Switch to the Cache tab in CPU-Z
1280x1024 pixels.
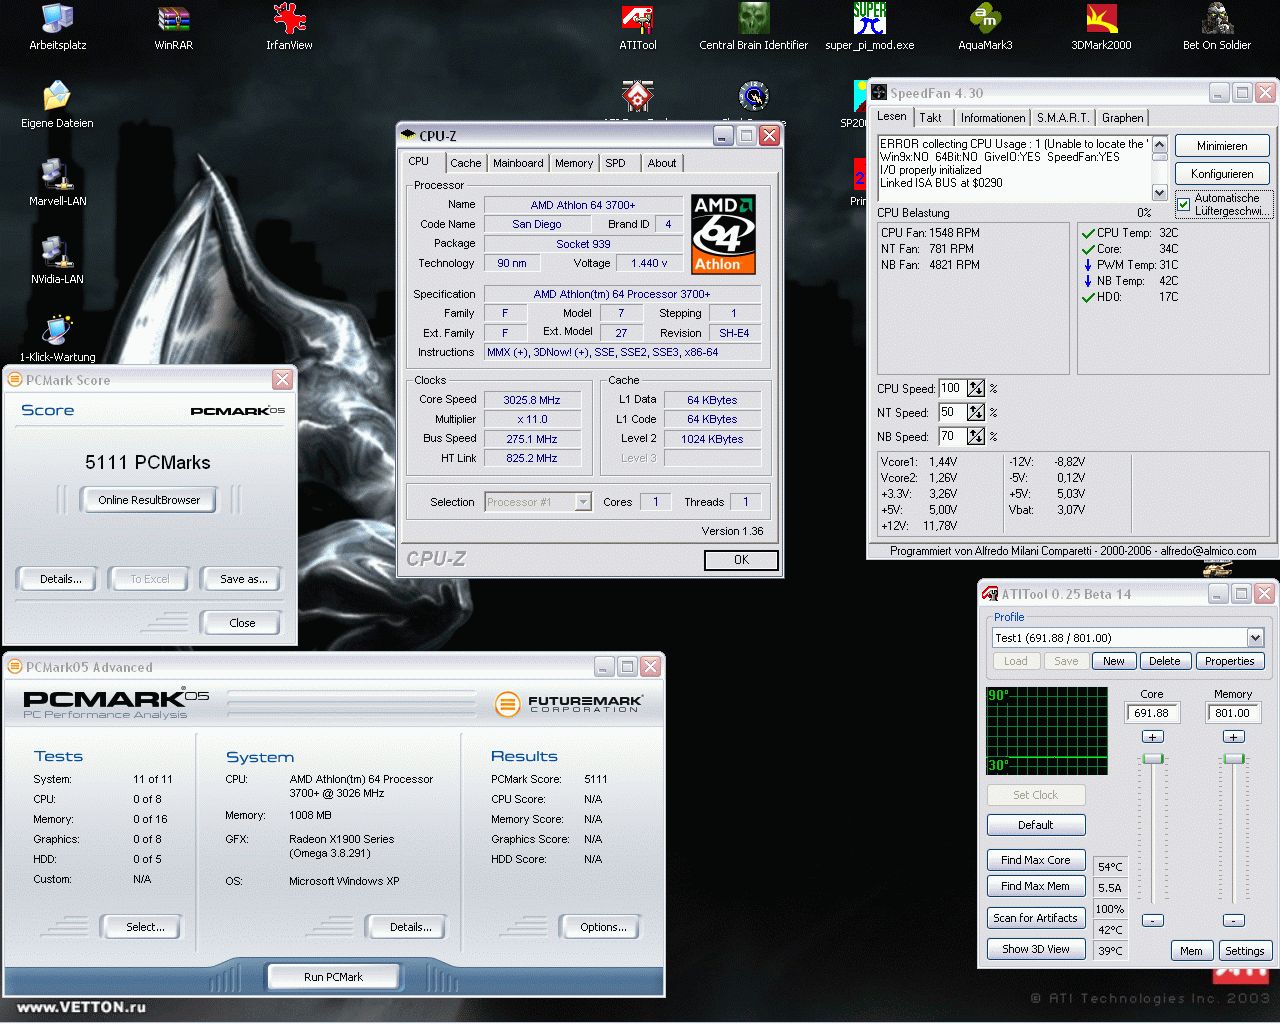click(x=465, y=163)
